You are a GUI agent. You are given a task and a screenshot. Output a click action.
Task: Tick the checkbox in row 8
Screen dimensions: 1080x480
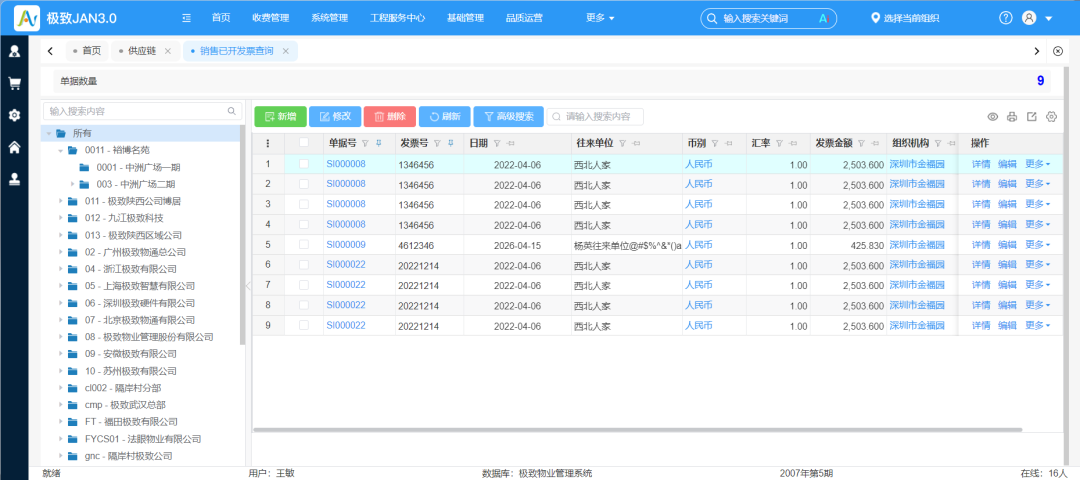(x=304, y=305)
